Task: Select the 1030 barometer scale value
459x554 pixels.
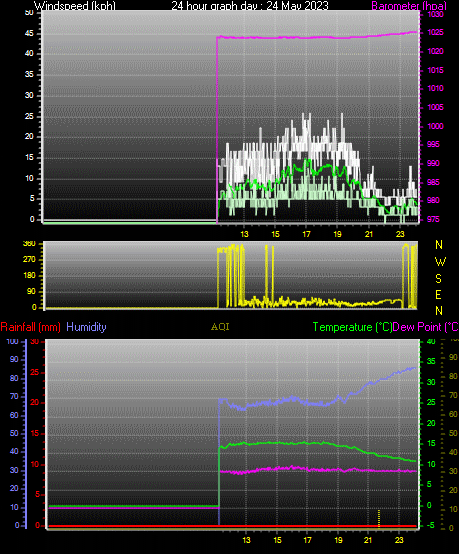Action: click(x=435, y=14)
